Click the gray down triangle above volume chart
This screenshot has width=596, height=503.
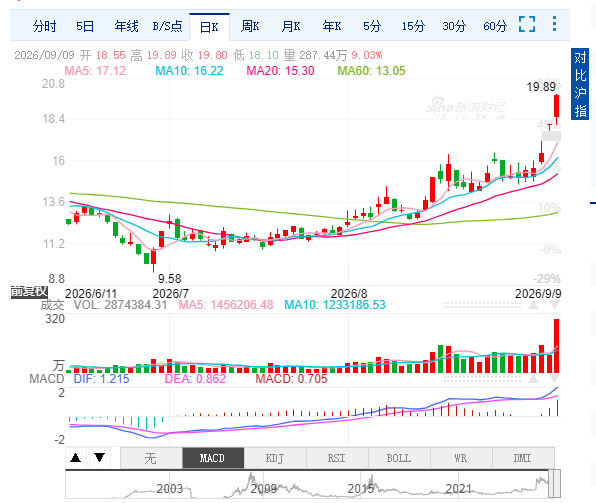[x=554, y=305]
